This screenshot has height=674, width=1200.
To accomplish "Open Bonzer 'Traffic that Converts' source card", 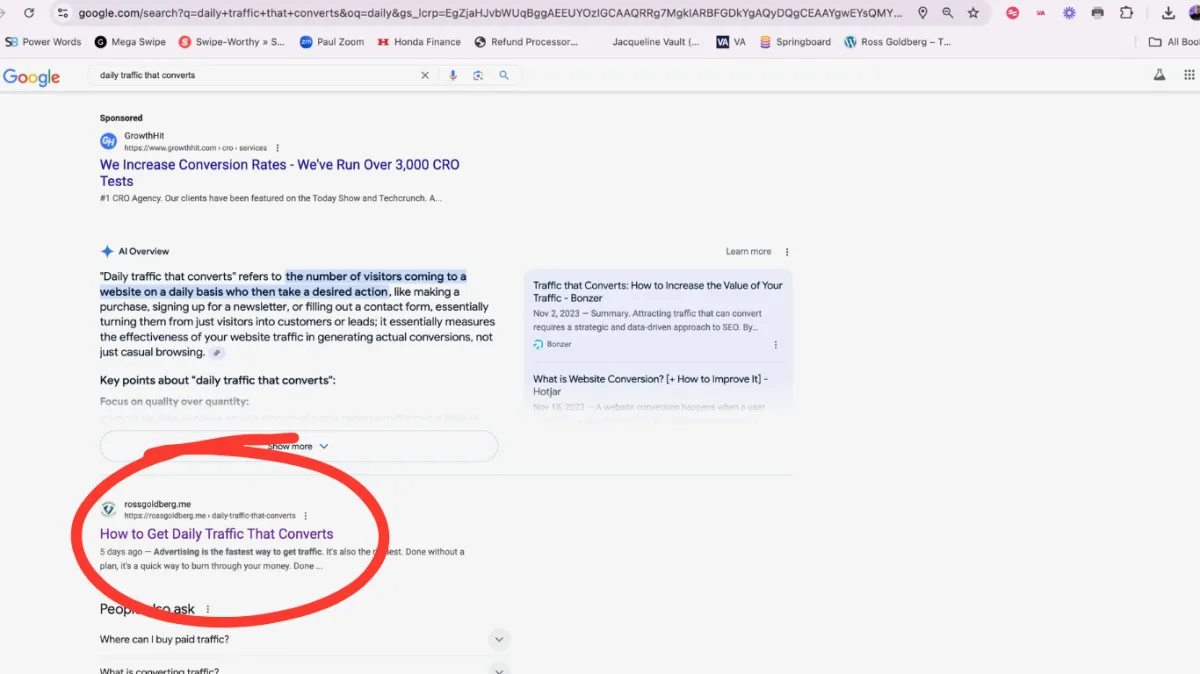I will [x=658, y=314].
